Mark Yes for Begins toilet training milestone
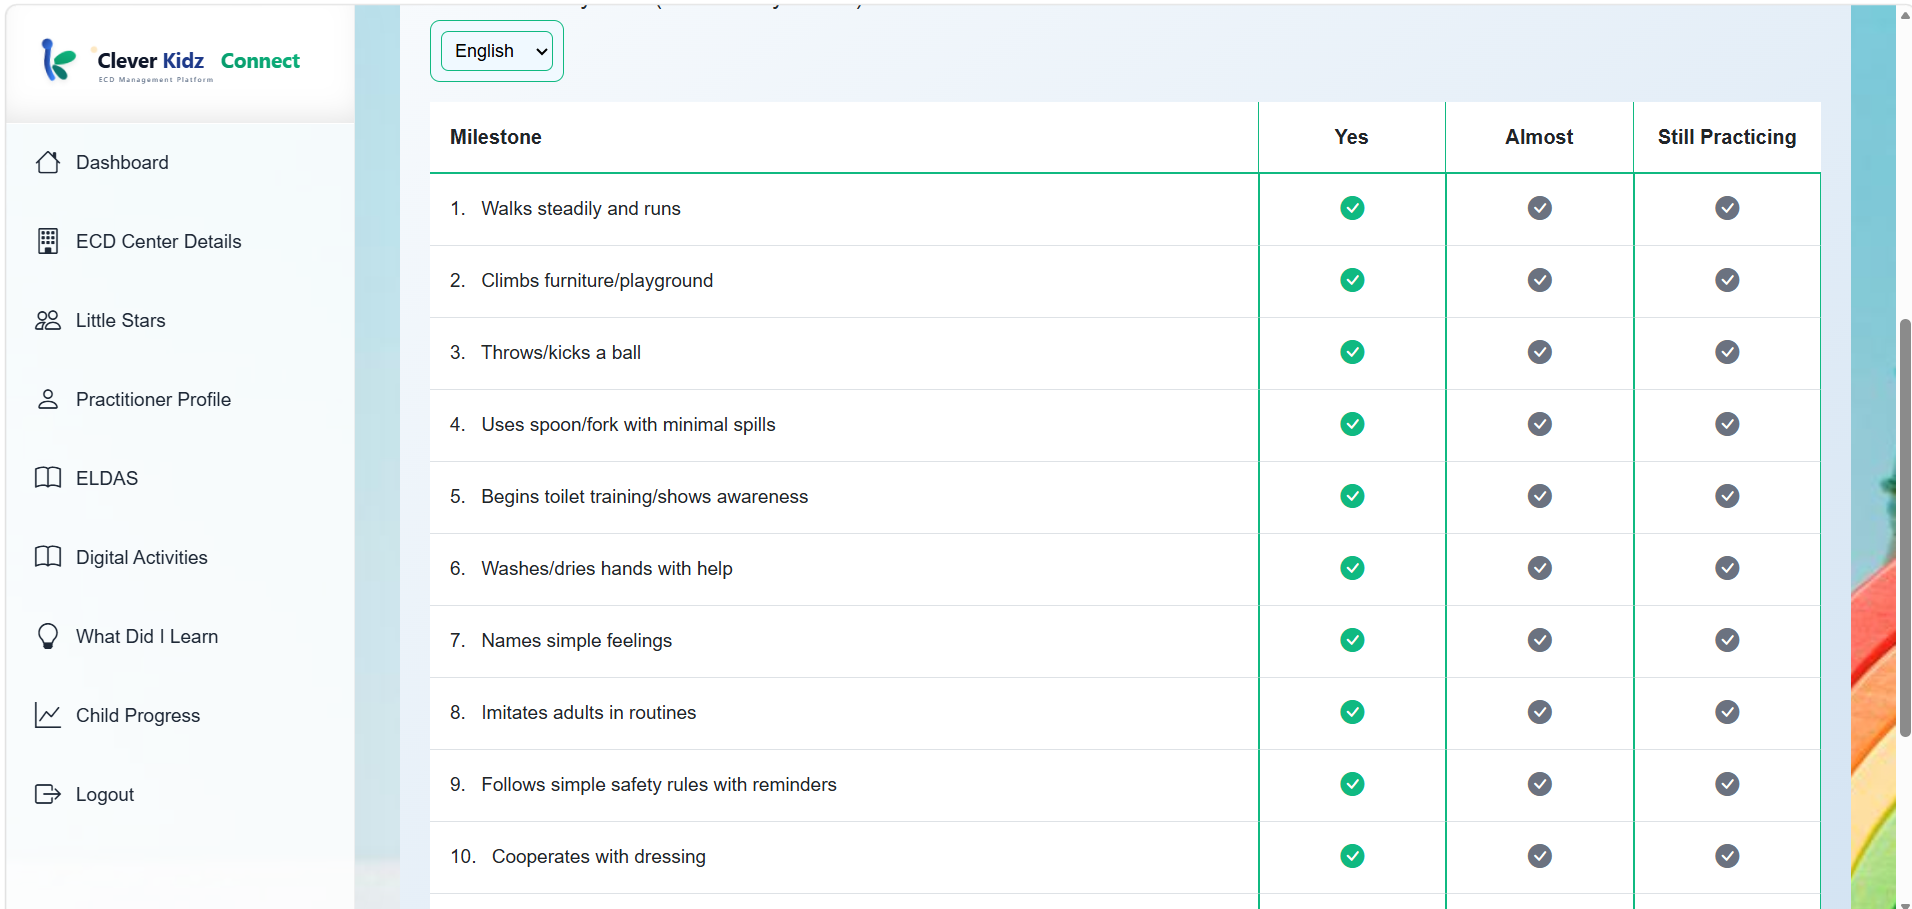Image resolution: width=1912 pixels, height=909 pixels. point(1352,496)
